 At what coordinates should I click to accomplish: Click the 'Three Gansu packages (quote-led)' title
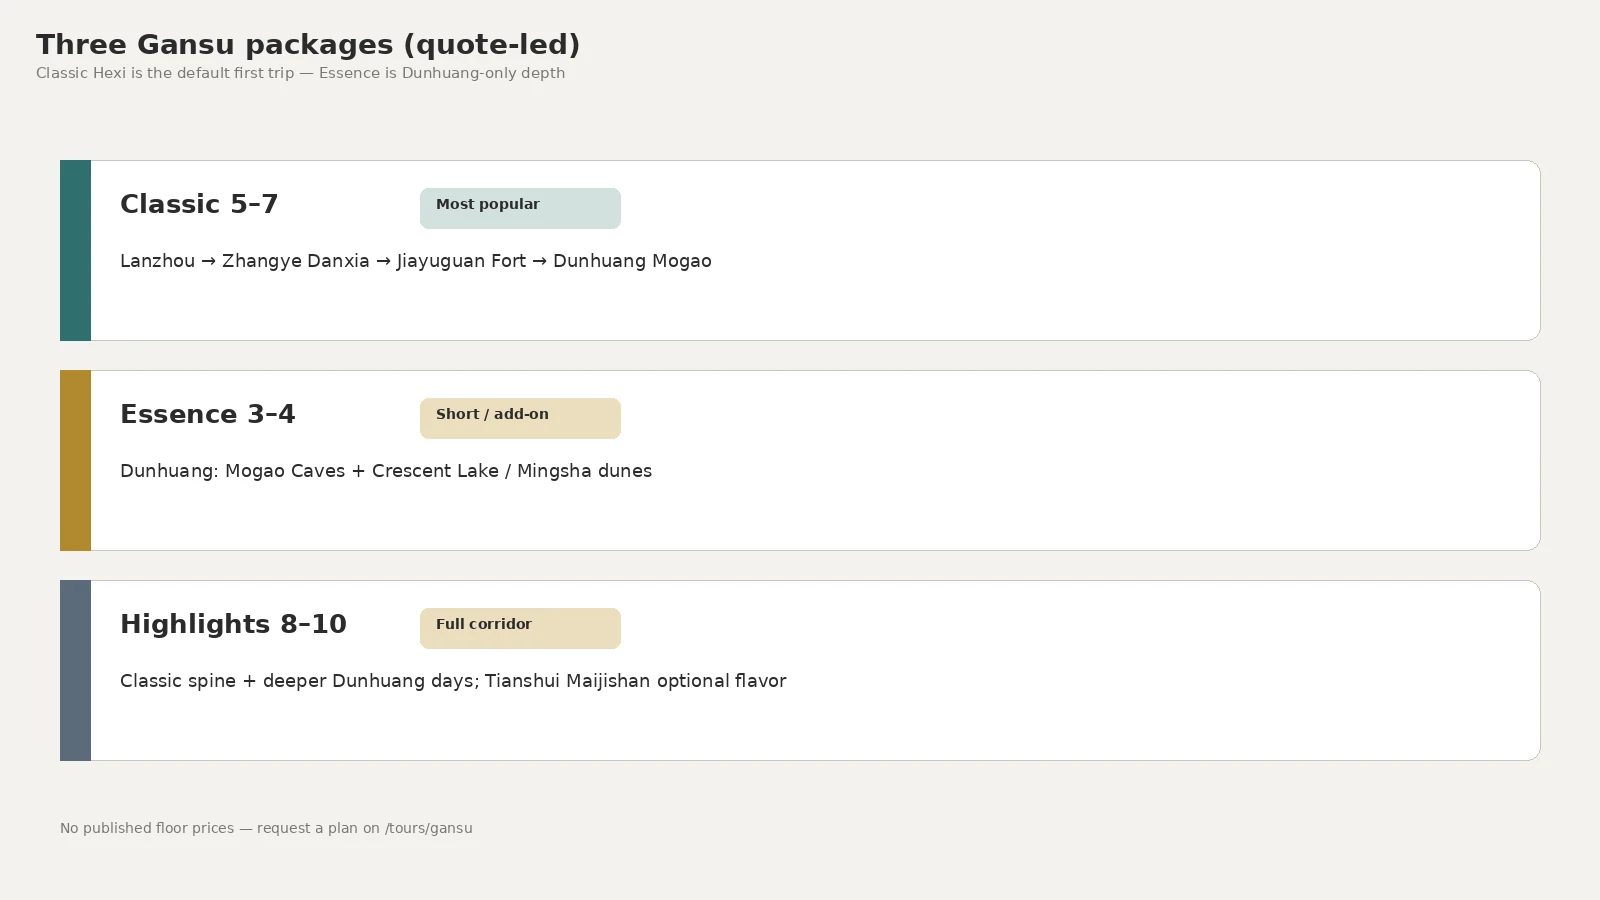tap(308, 45)
